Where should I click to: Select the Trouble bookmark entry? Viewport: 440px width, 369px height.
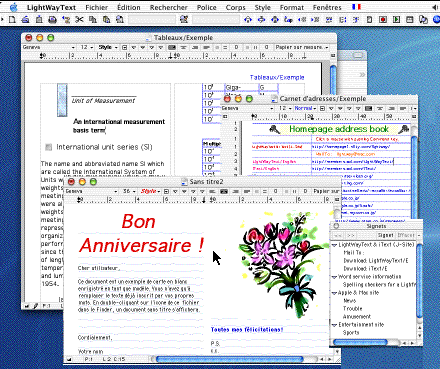click(x=353, y=309)
